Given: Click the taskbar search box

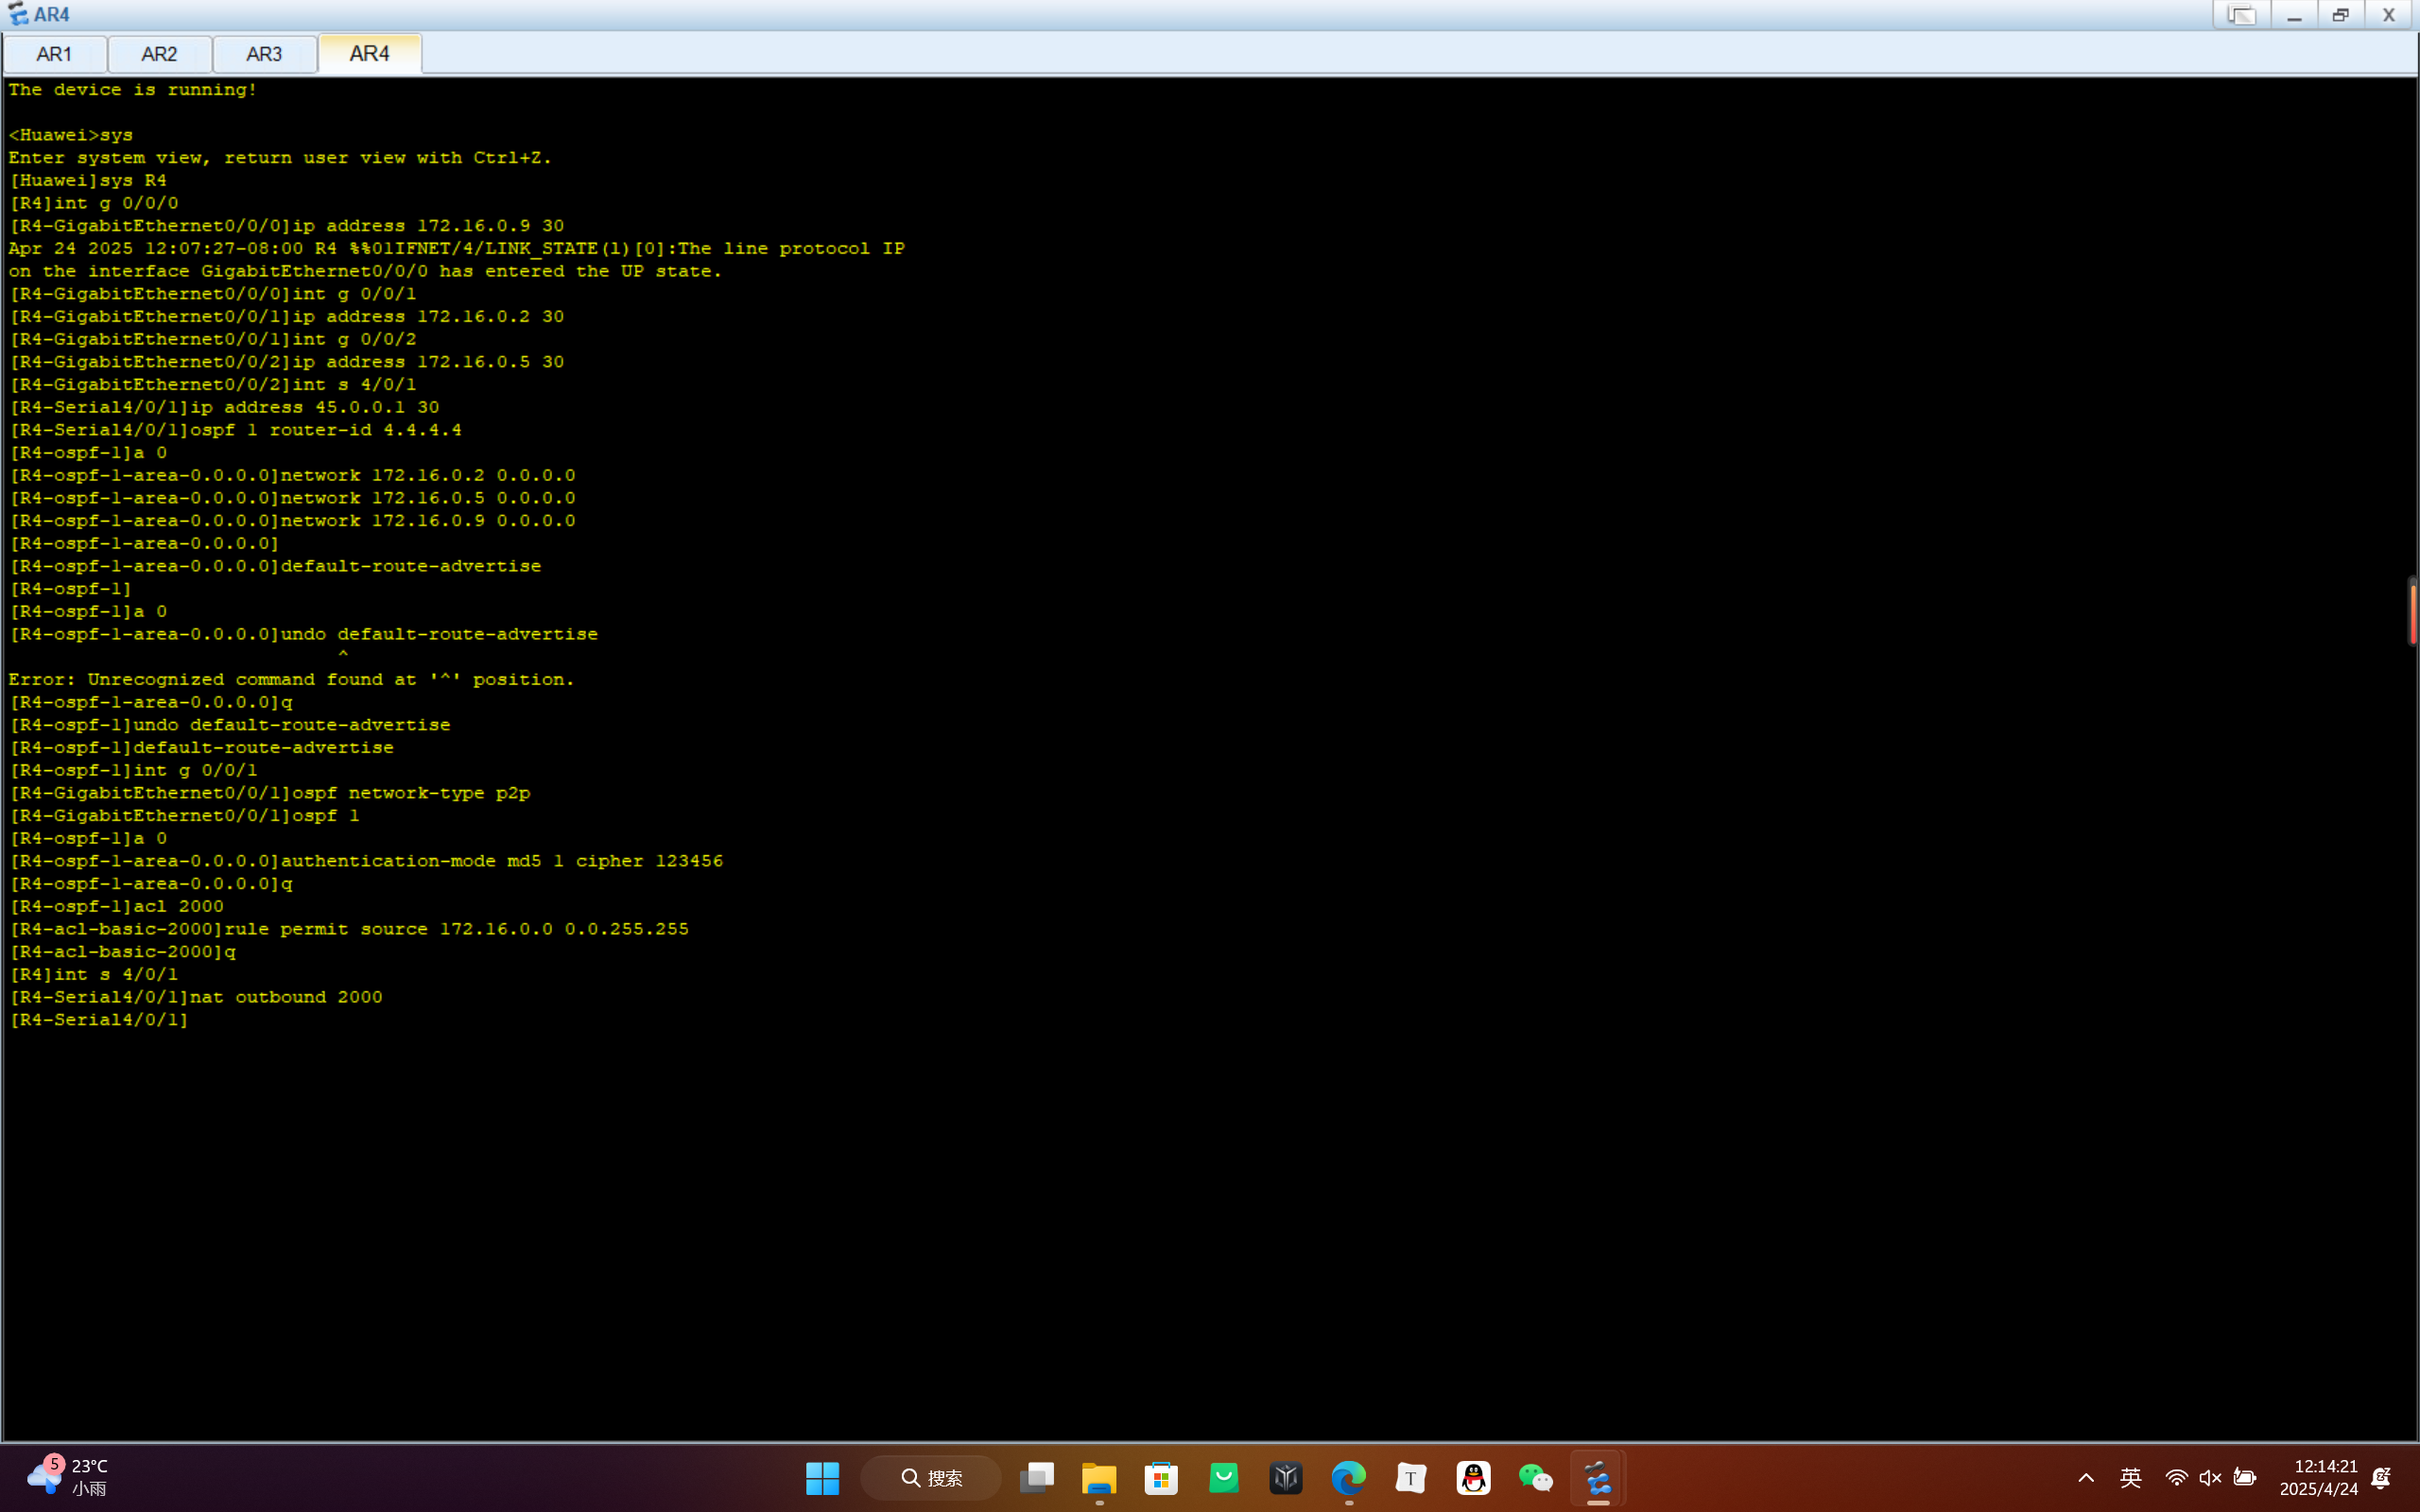Looking at the screenshot, I should [931, 1478].
